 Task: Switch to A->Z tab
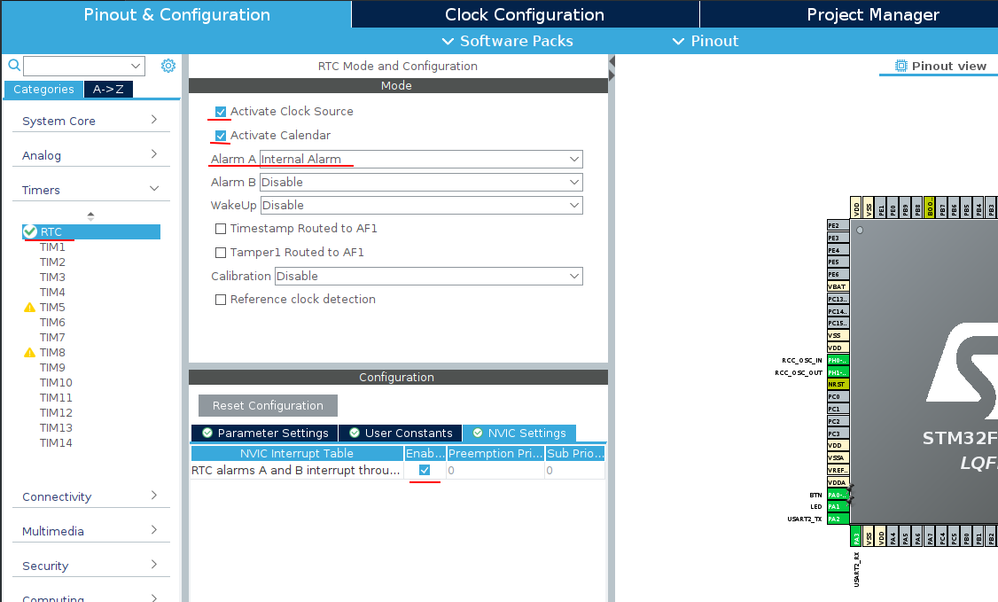tap(108, 89)
